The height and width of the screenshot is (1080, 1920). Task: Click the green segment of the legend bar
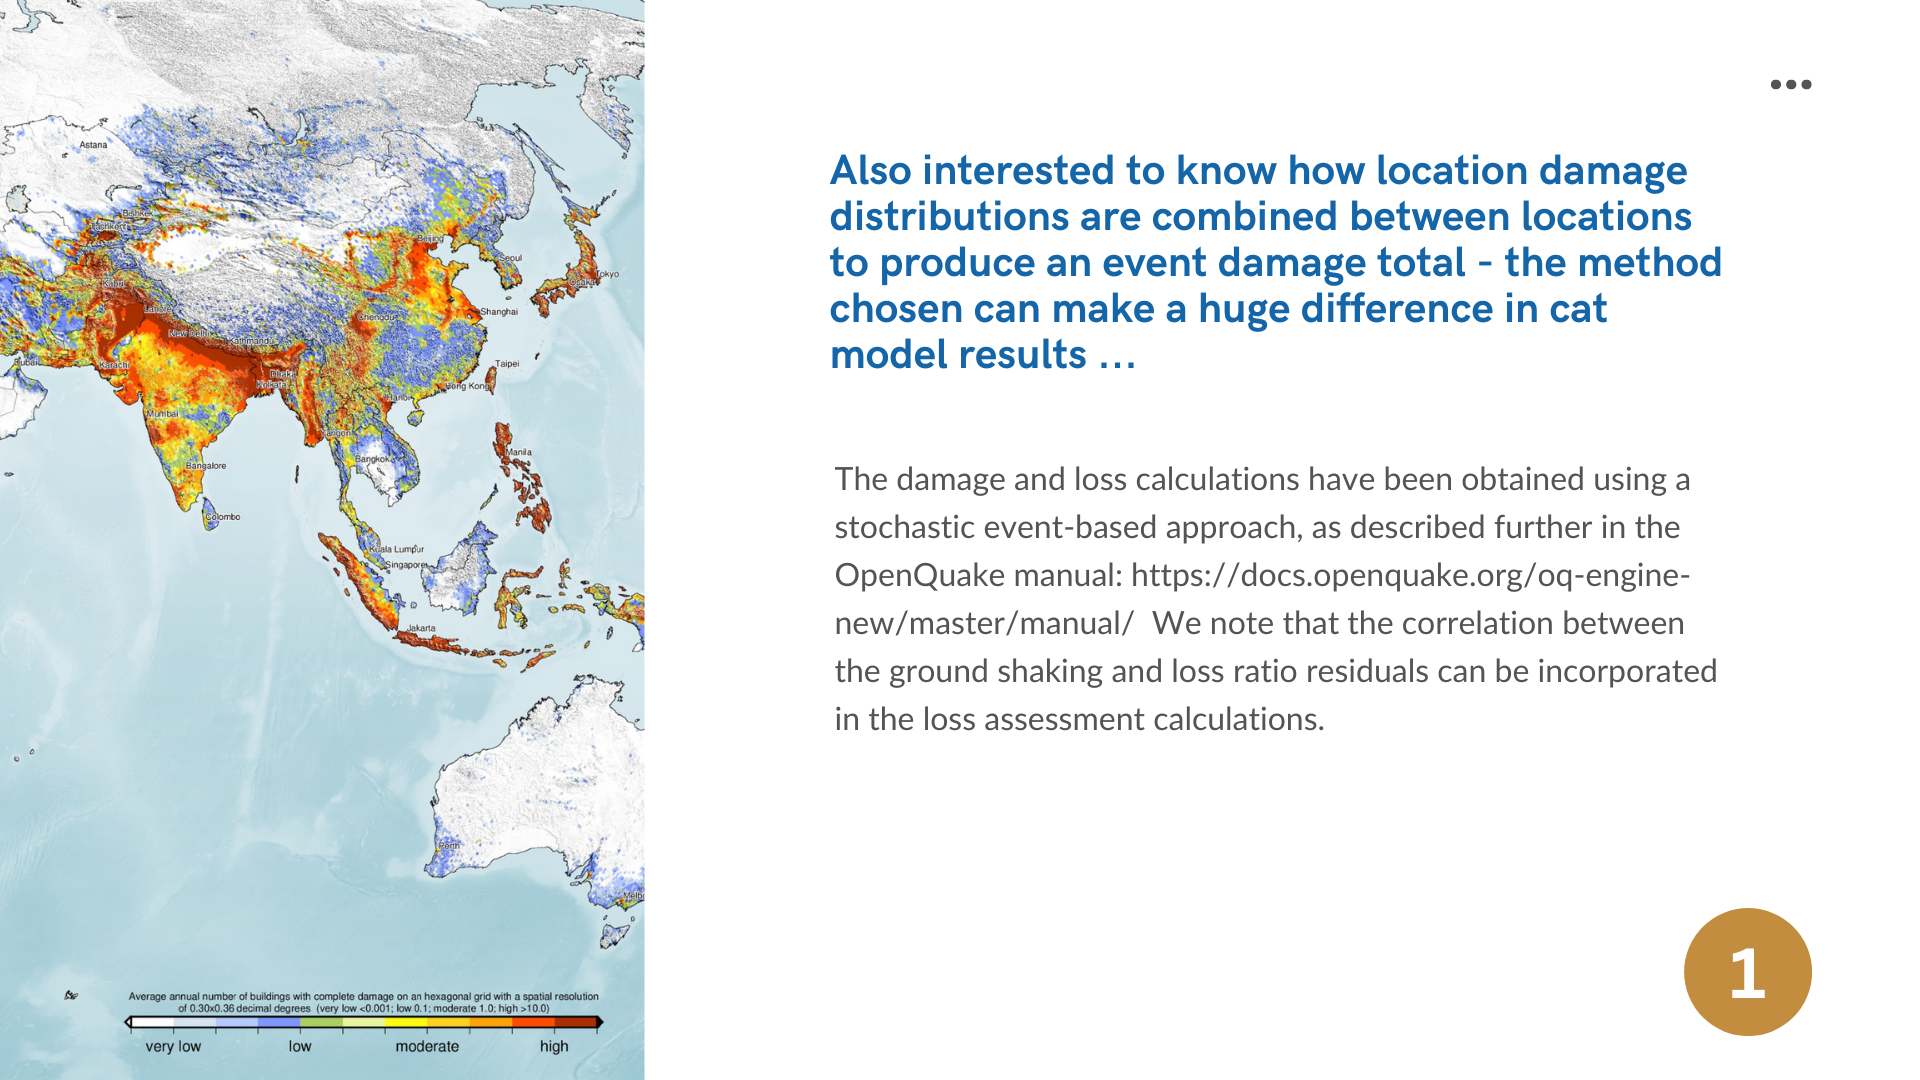(x=320, y=1022)
